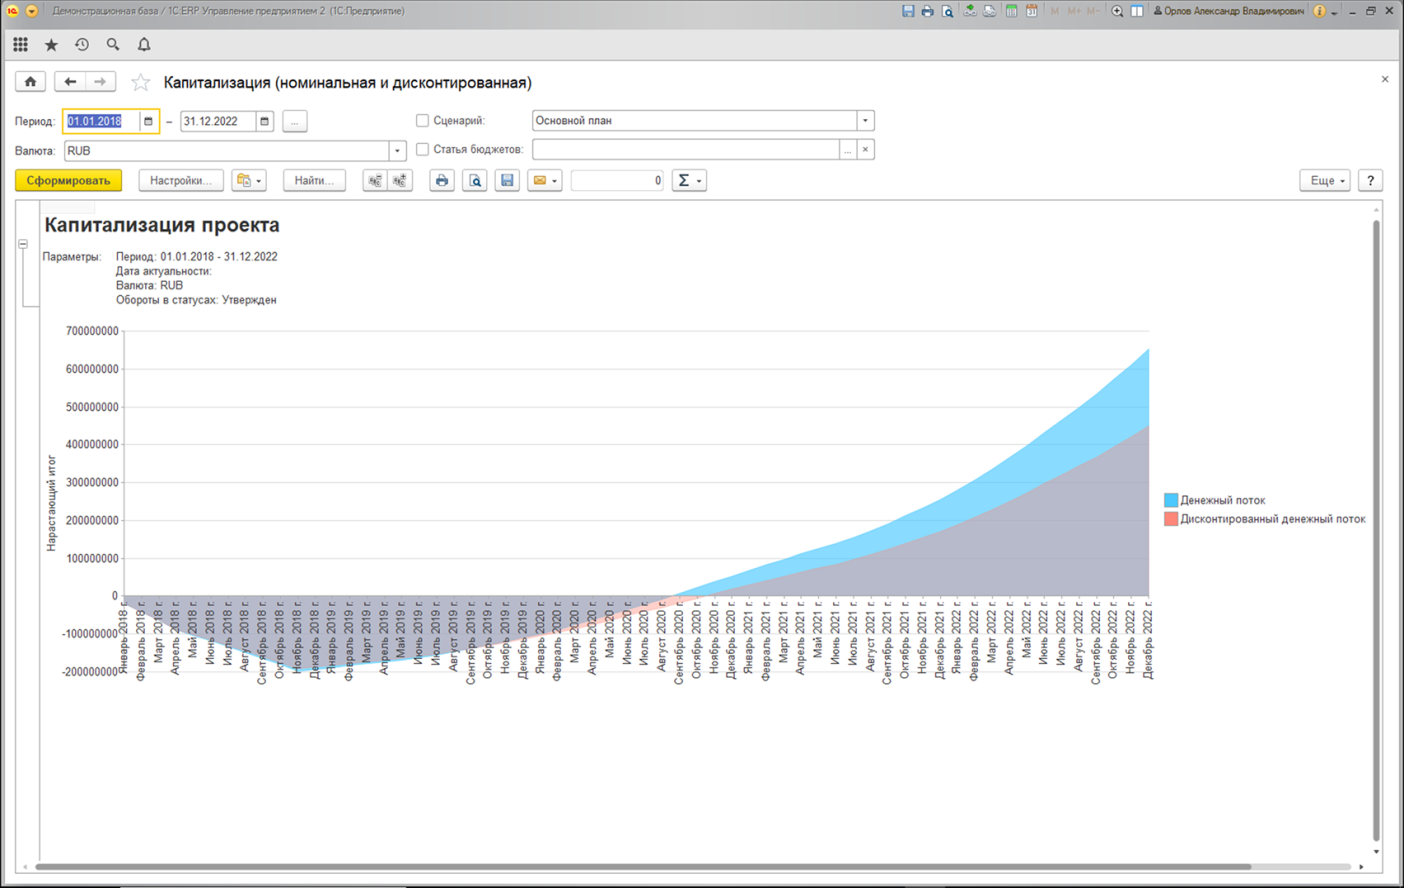Enable the Статья бюджетов checkbox
The height and width of the screenshot is (888, 1404).
(x=422, y=149)
